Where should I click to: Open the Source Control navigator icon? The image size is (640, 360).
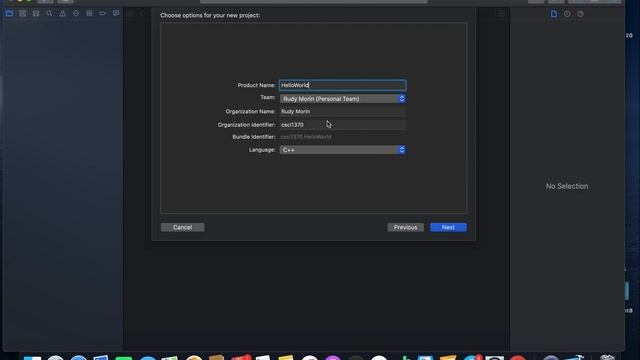click(x=22, y=13)
